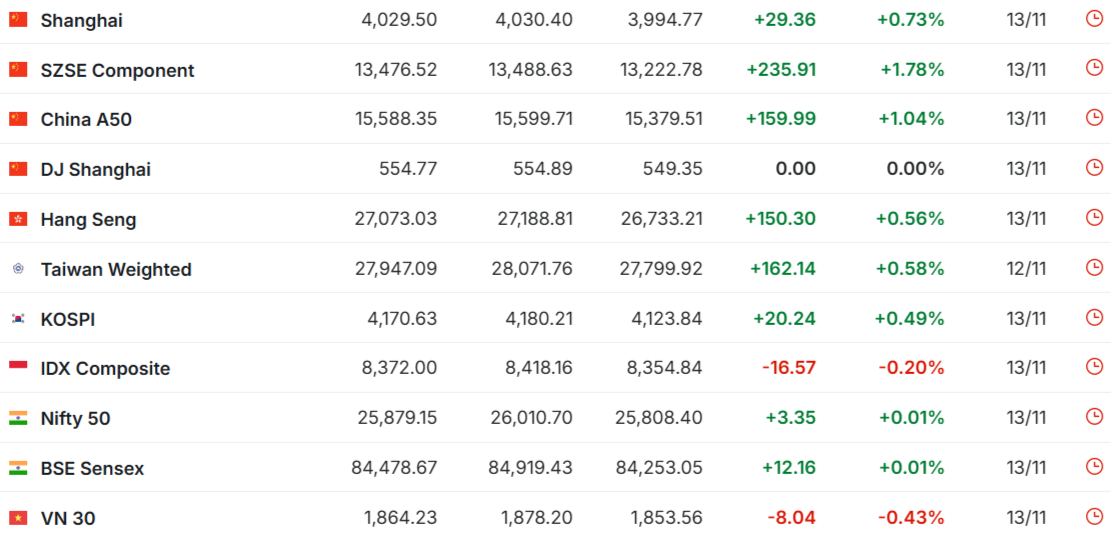Click the South Korea flag beside KOSPI
Screen dimensions: 1111x533
18,319
